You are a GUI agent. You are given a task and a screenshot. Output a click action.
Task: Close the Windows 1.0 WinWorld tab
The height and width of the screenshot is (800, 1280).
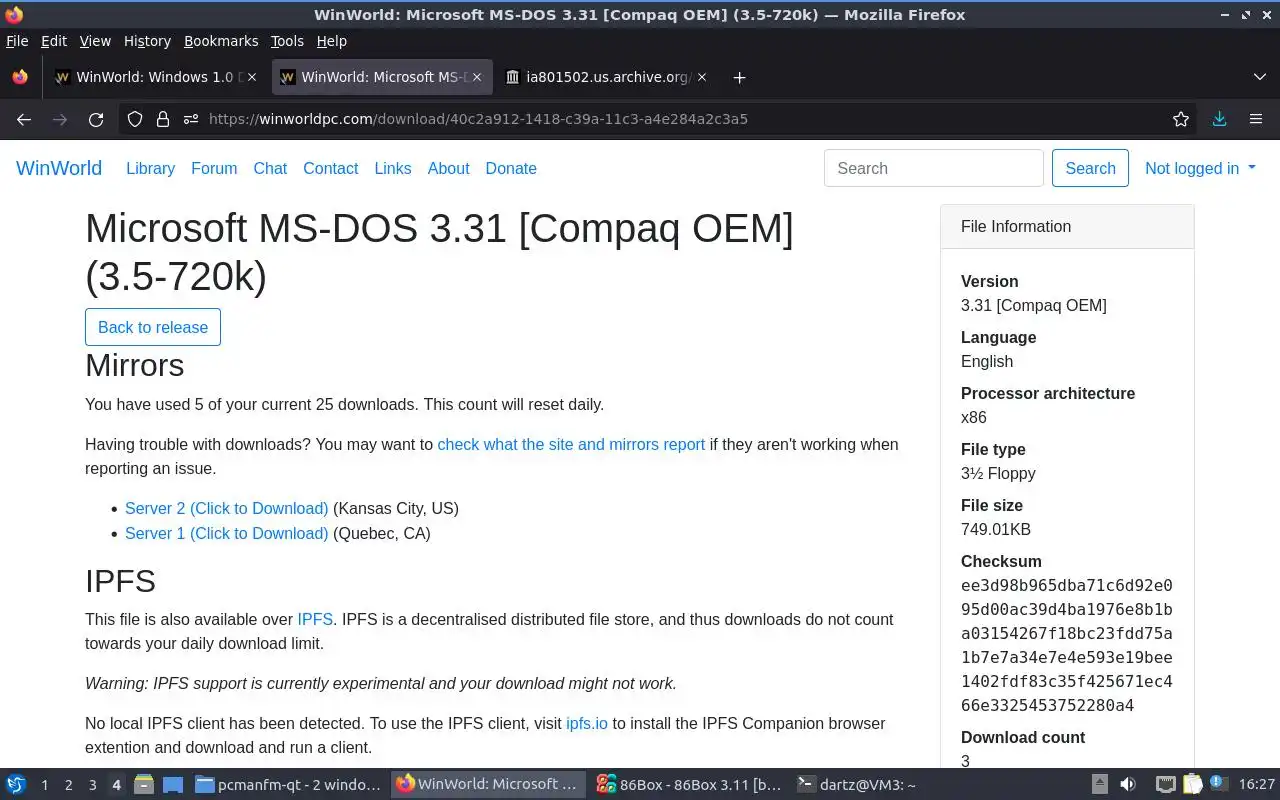click(x=251, y=77)
